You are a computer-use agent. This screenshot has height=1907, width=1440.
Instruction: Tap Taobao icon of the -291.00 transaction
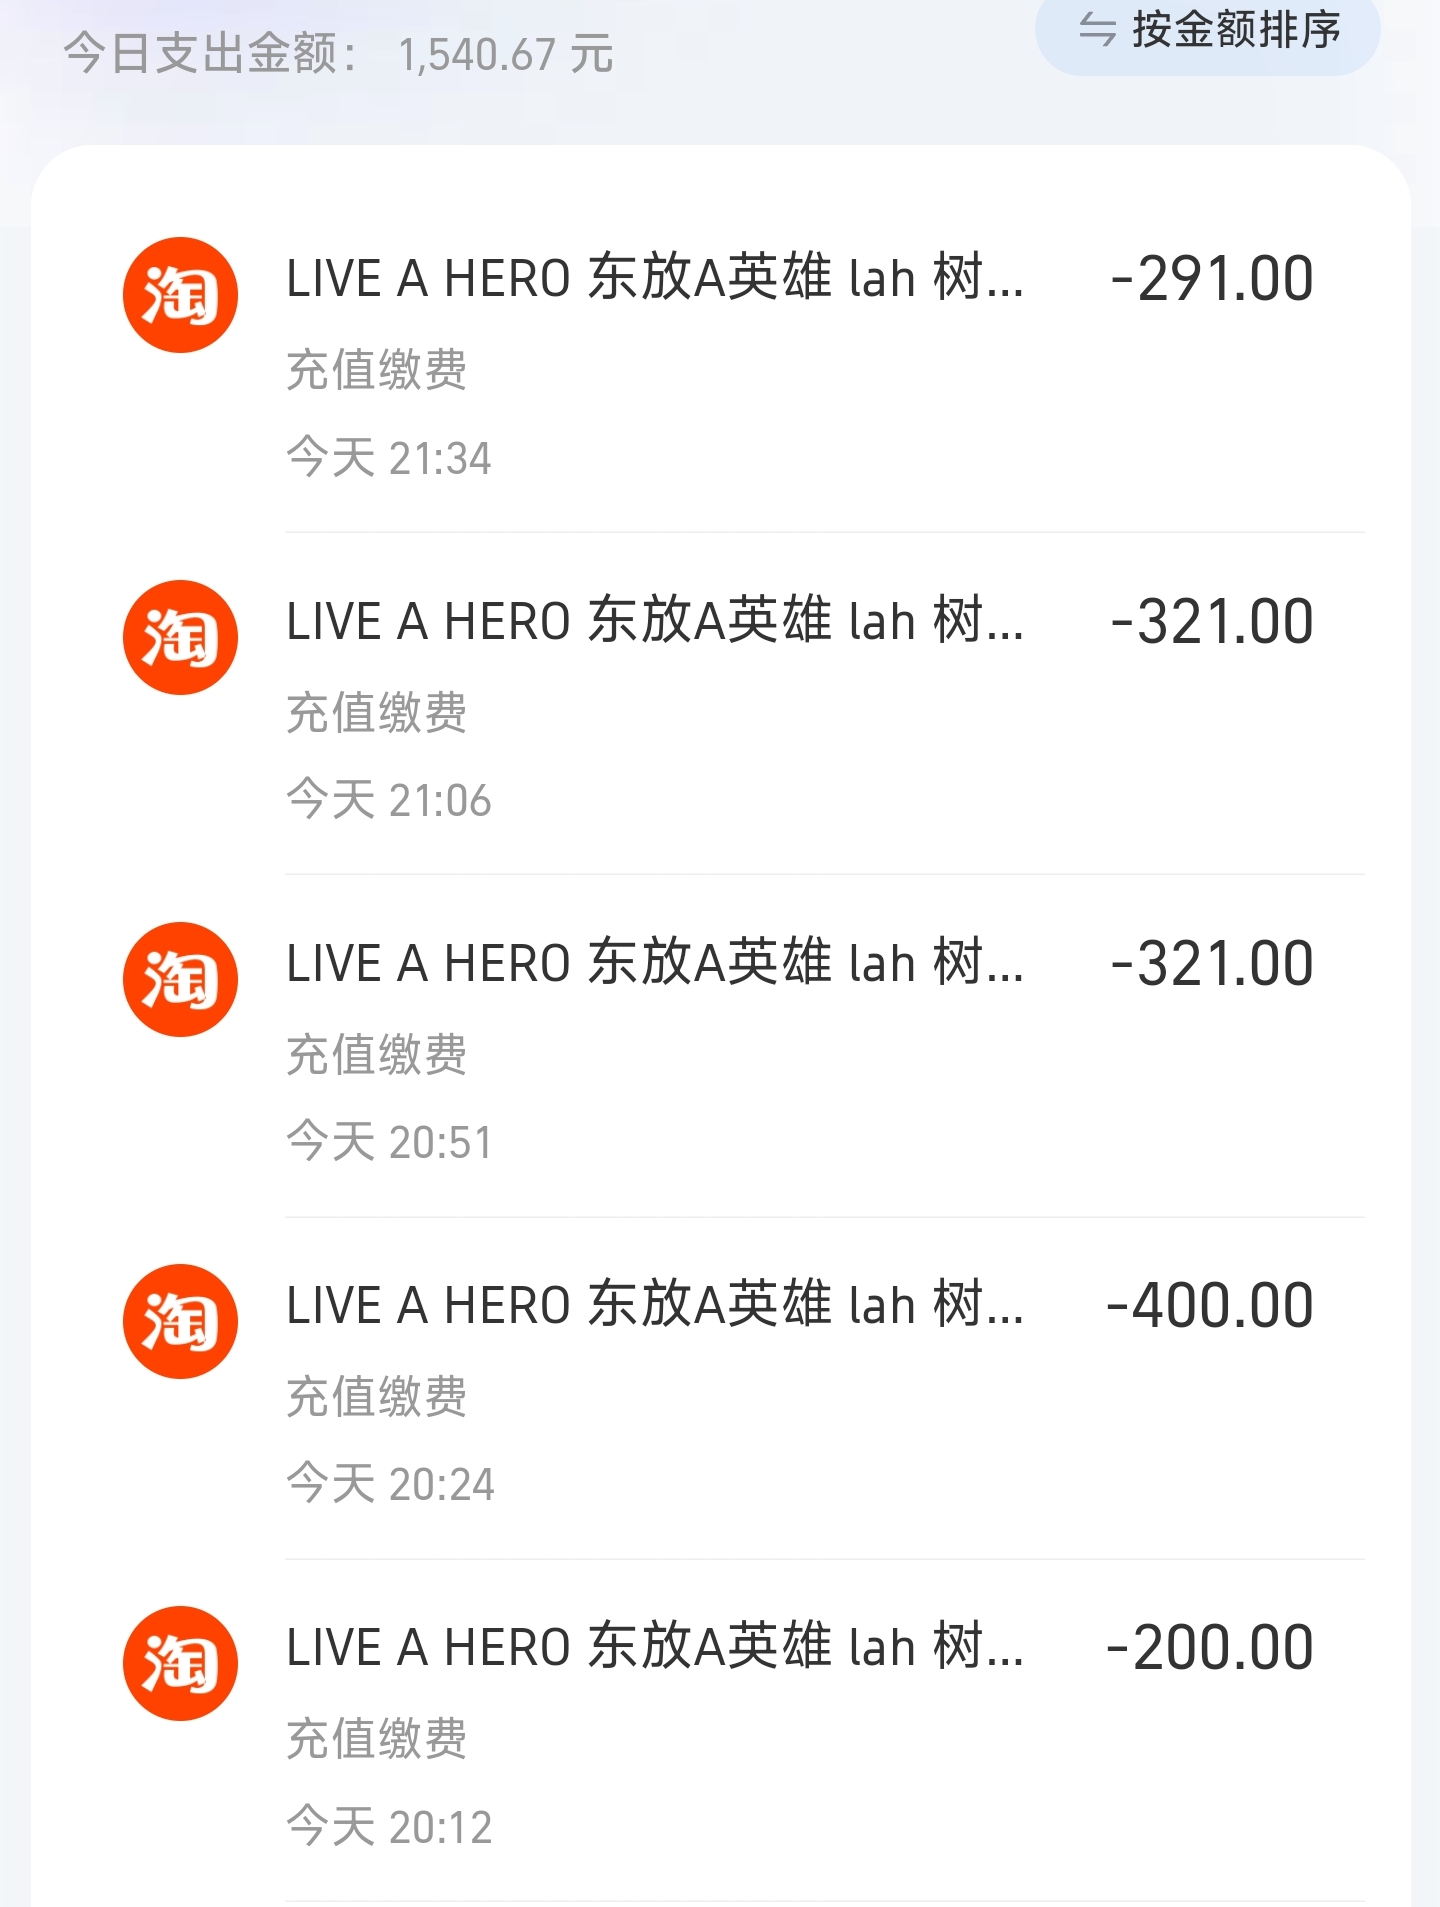click(180, 295)
